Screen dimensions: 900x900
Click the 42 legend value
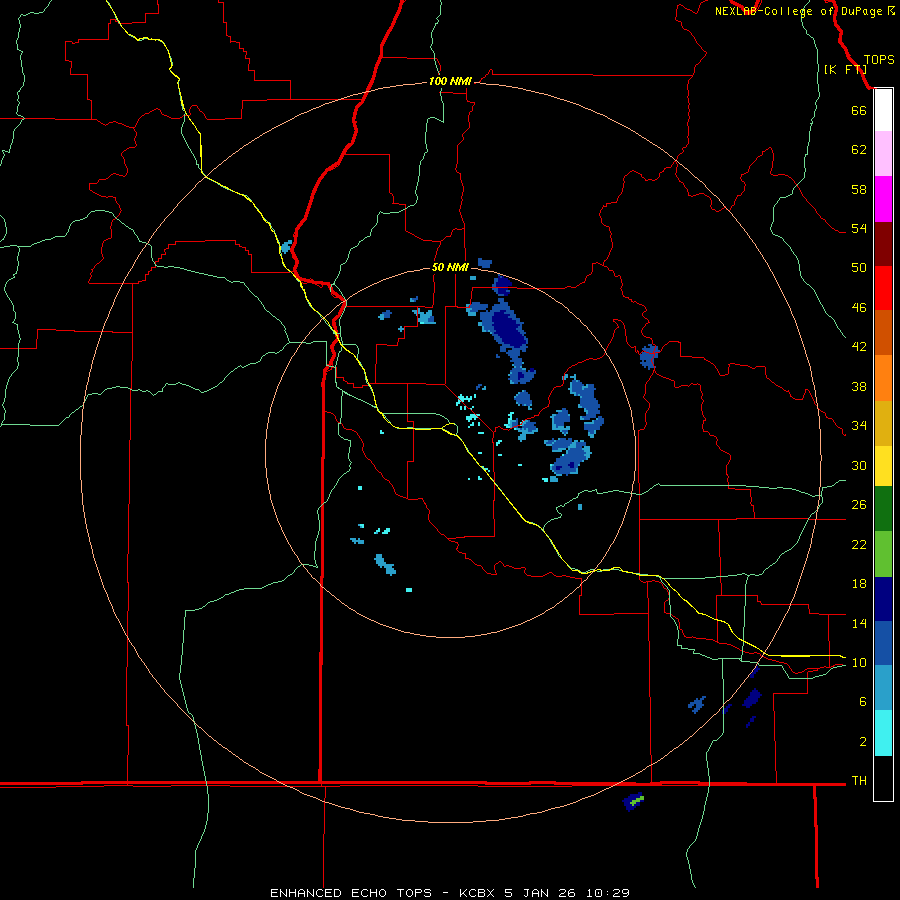click(x=859, y=347)
